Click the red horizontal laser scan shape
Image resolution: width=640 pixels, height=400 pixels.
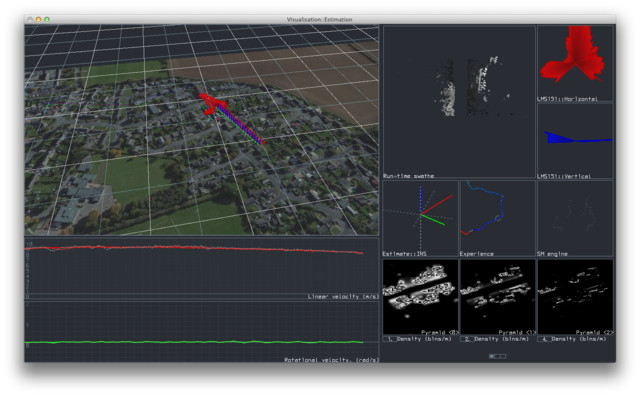click(575, 55)
